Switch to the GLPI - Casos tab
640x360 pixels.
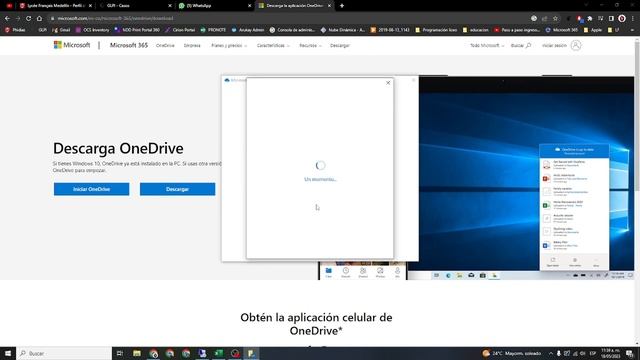134,6
